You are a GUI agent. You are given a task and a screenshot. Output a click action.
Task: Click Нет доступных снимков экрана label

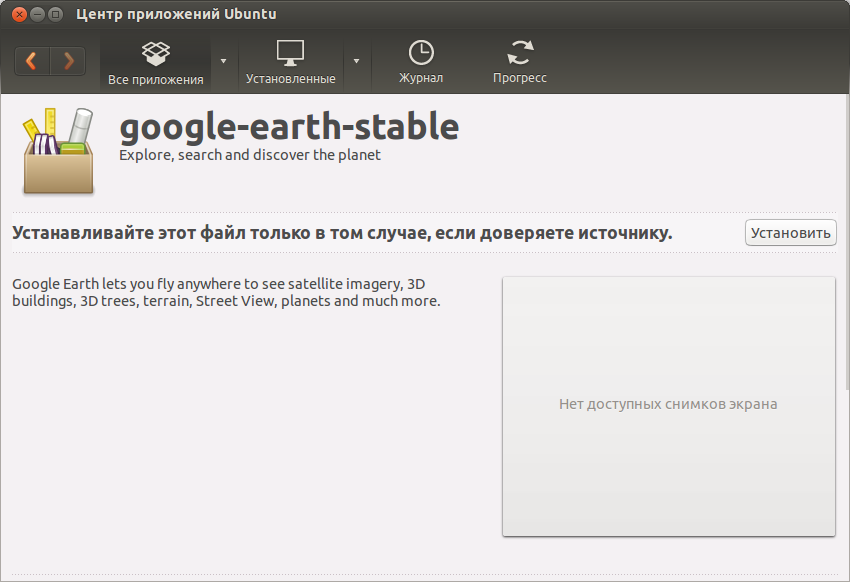[668, 404]
